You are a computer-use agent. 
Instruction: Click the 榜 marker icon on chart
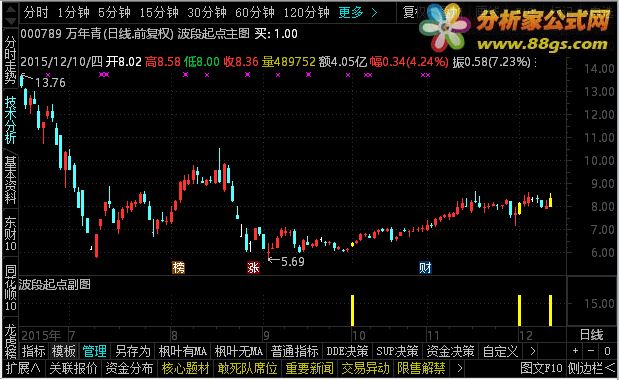click(178, 268)
